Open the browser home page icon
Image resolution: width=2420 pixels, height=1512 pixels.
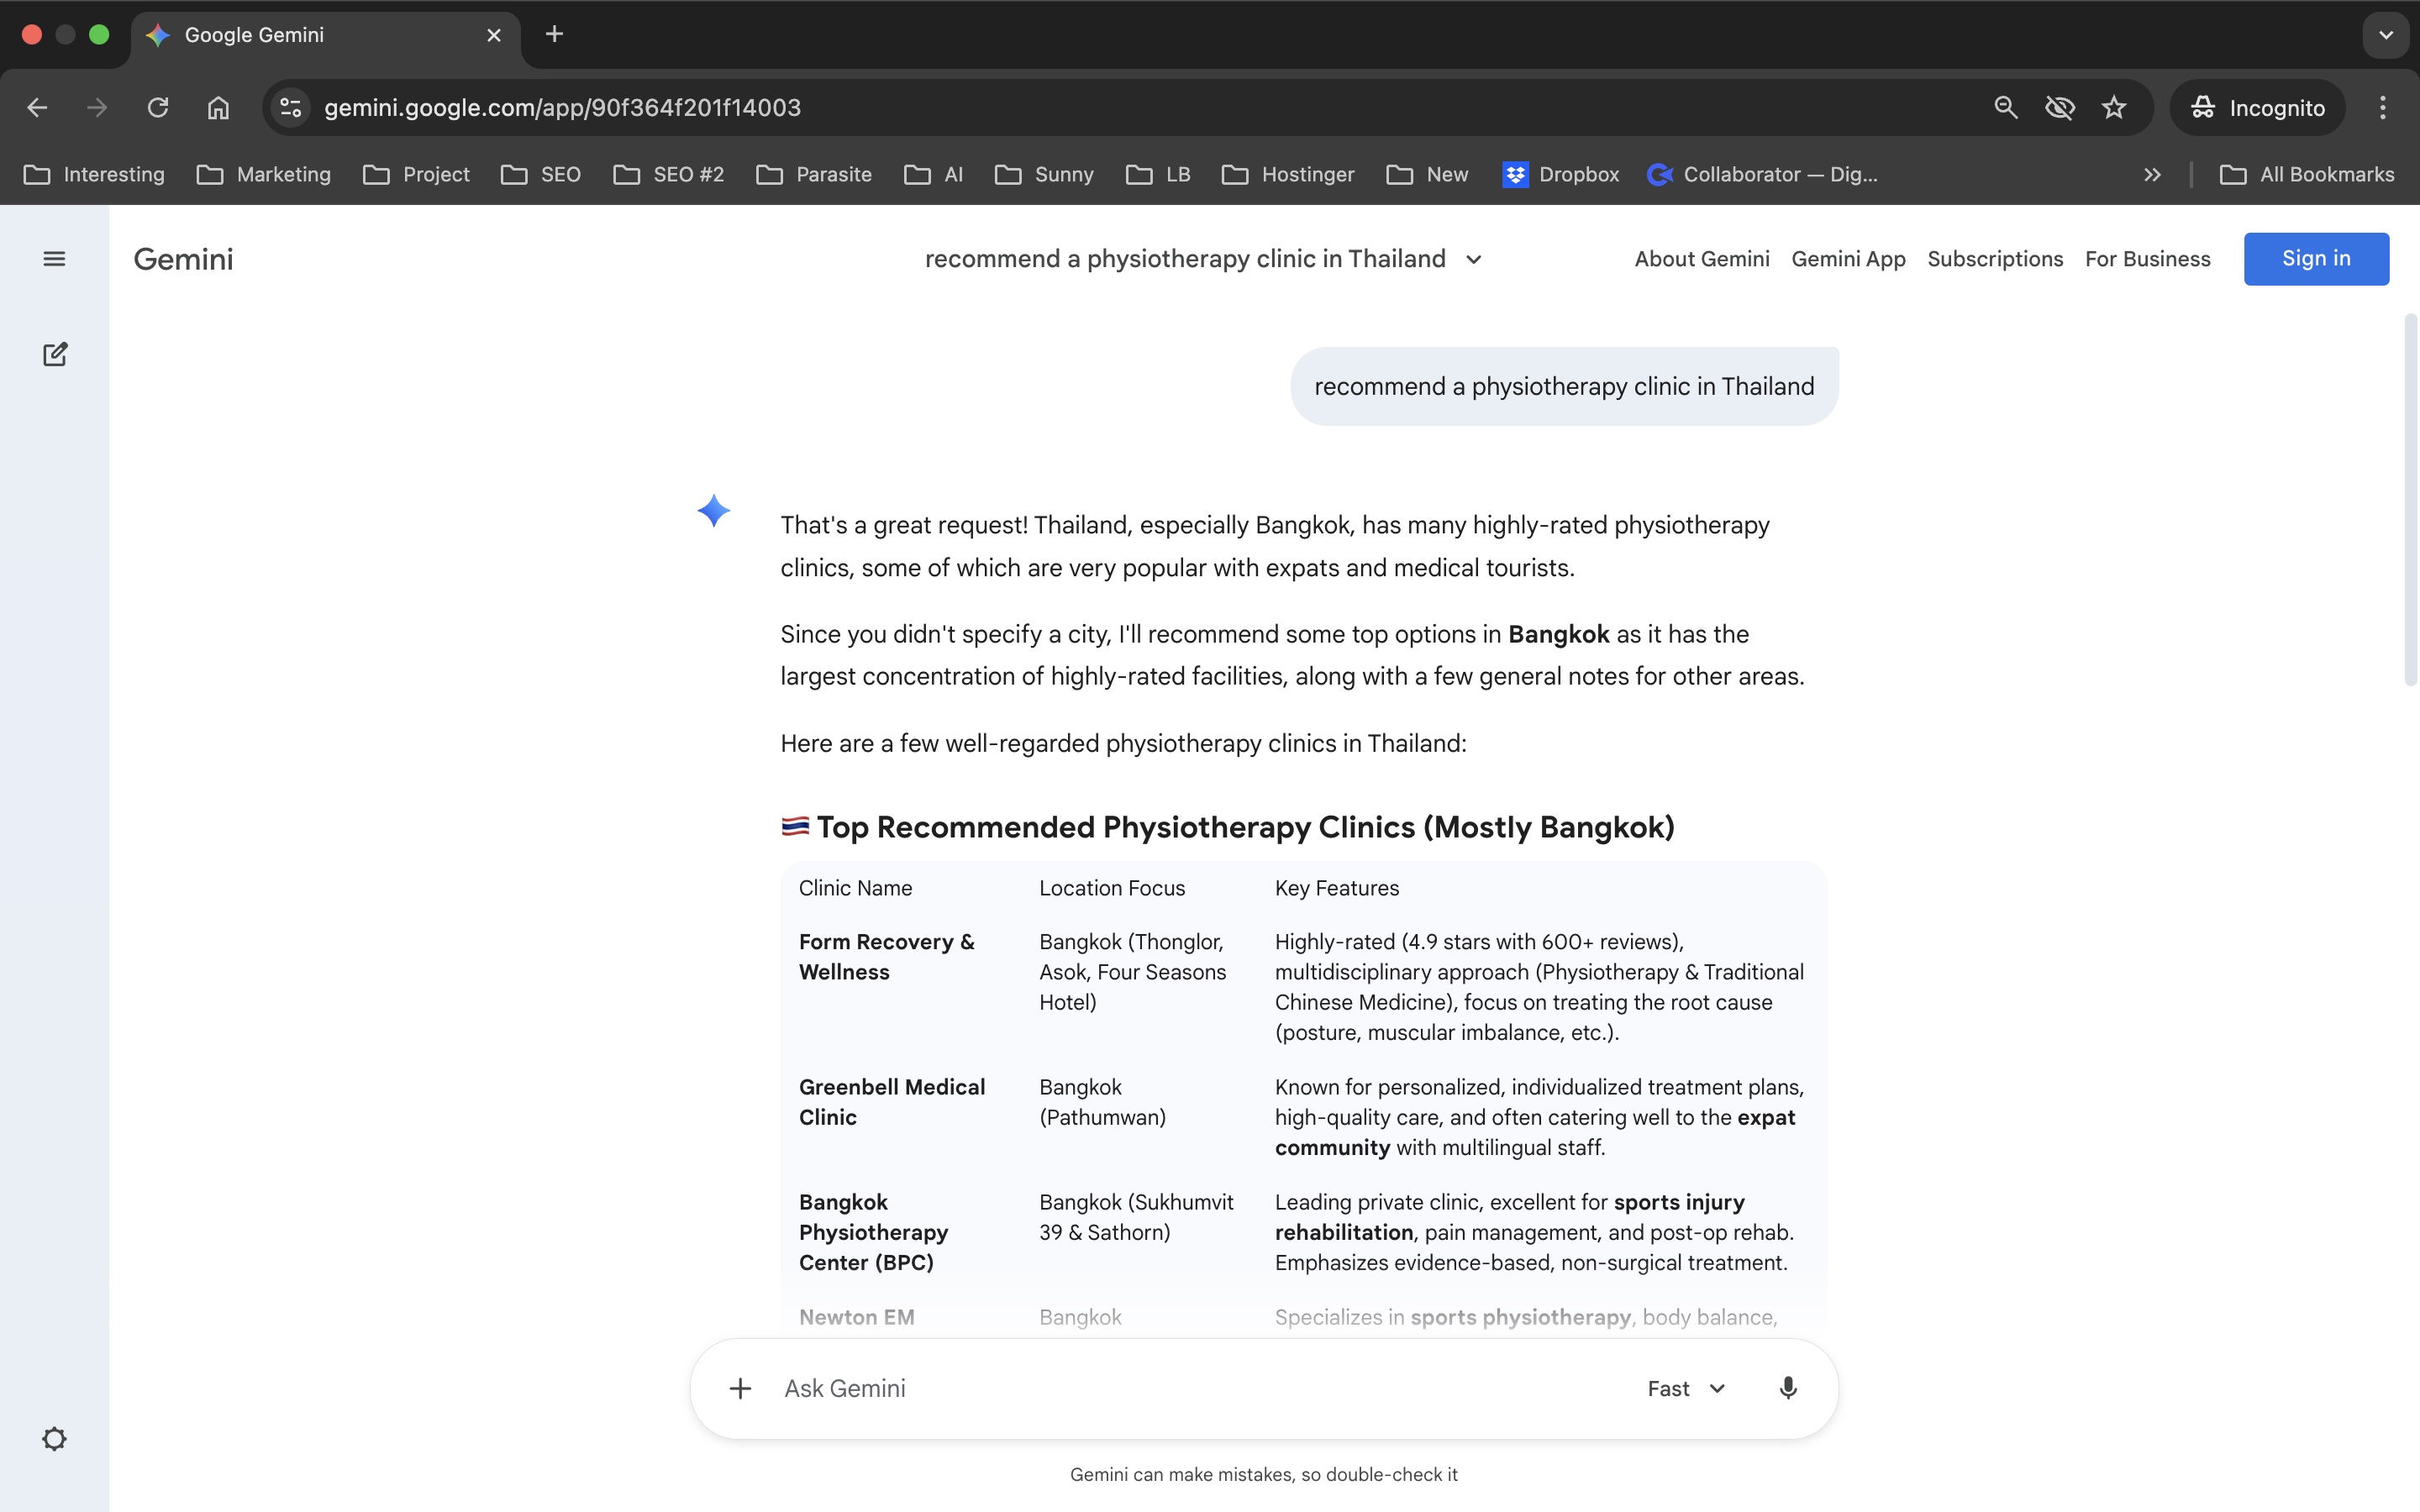pyautogui.click(x=218, y=108)
